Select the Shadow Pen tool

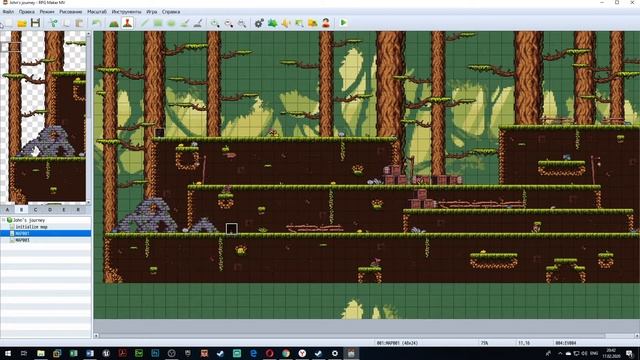198,23
